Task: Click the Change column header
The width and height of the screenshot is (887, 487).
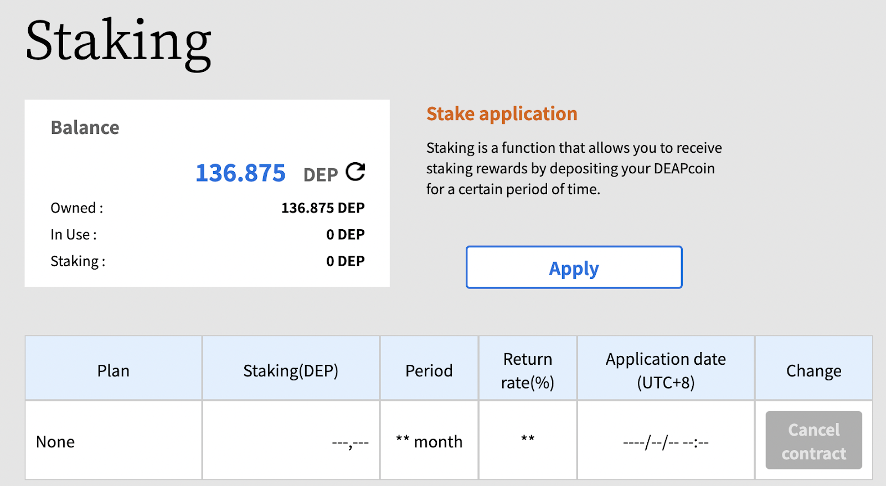Action: point(813,368)
